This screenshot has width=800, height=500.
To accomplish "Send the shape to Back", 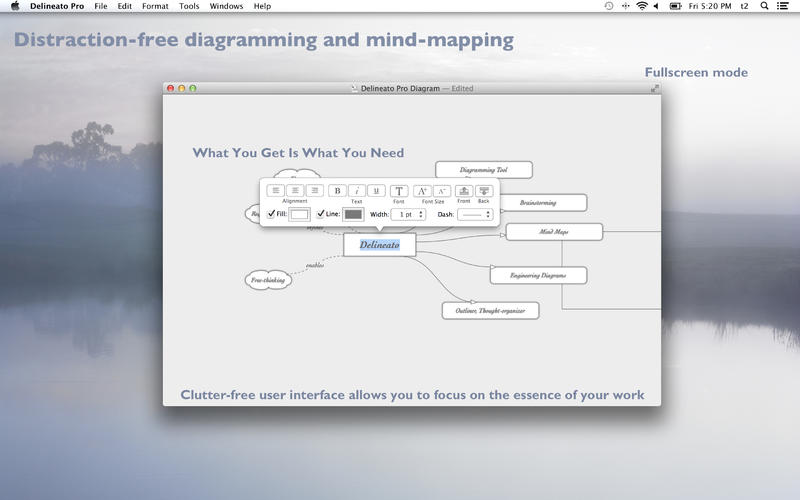I will [484, 190].
